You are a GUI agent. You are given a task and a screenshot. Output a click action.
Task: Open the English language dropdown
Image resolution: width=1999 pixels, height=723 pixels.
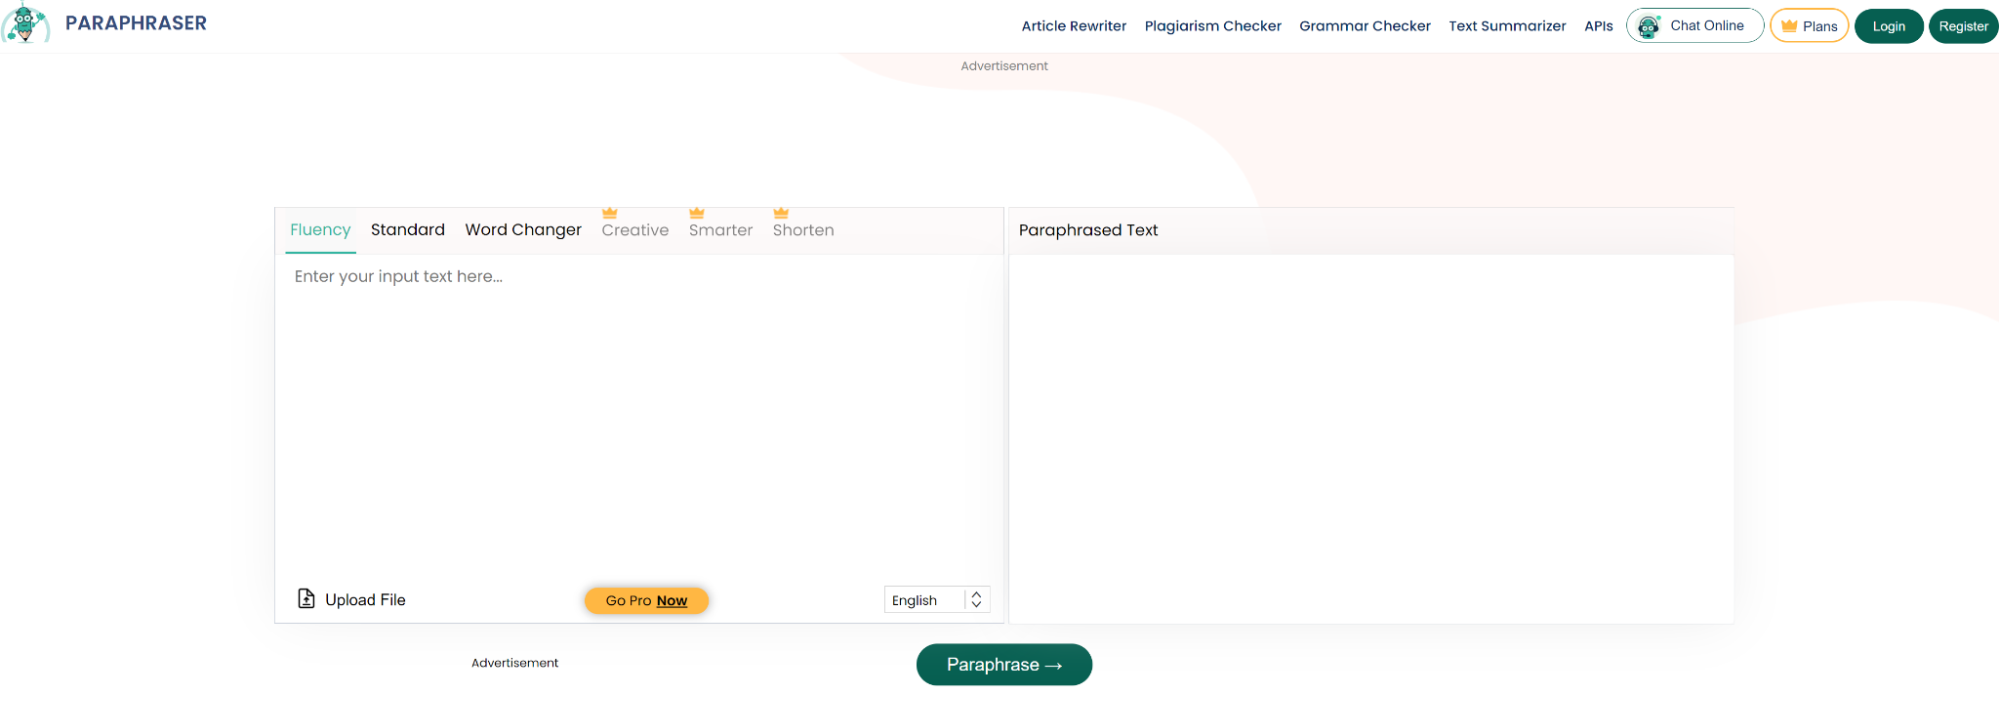point(937,600)
